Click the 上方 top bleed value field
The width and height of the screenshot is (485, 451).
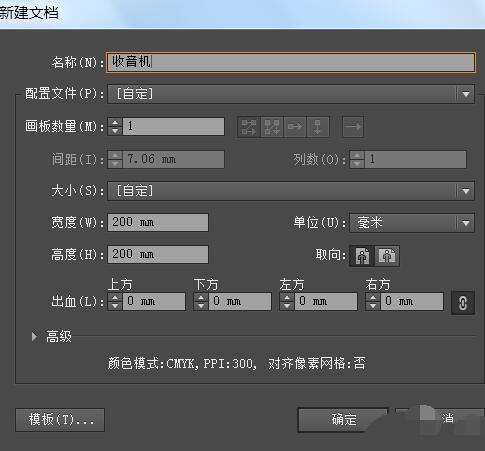(154, 302)
